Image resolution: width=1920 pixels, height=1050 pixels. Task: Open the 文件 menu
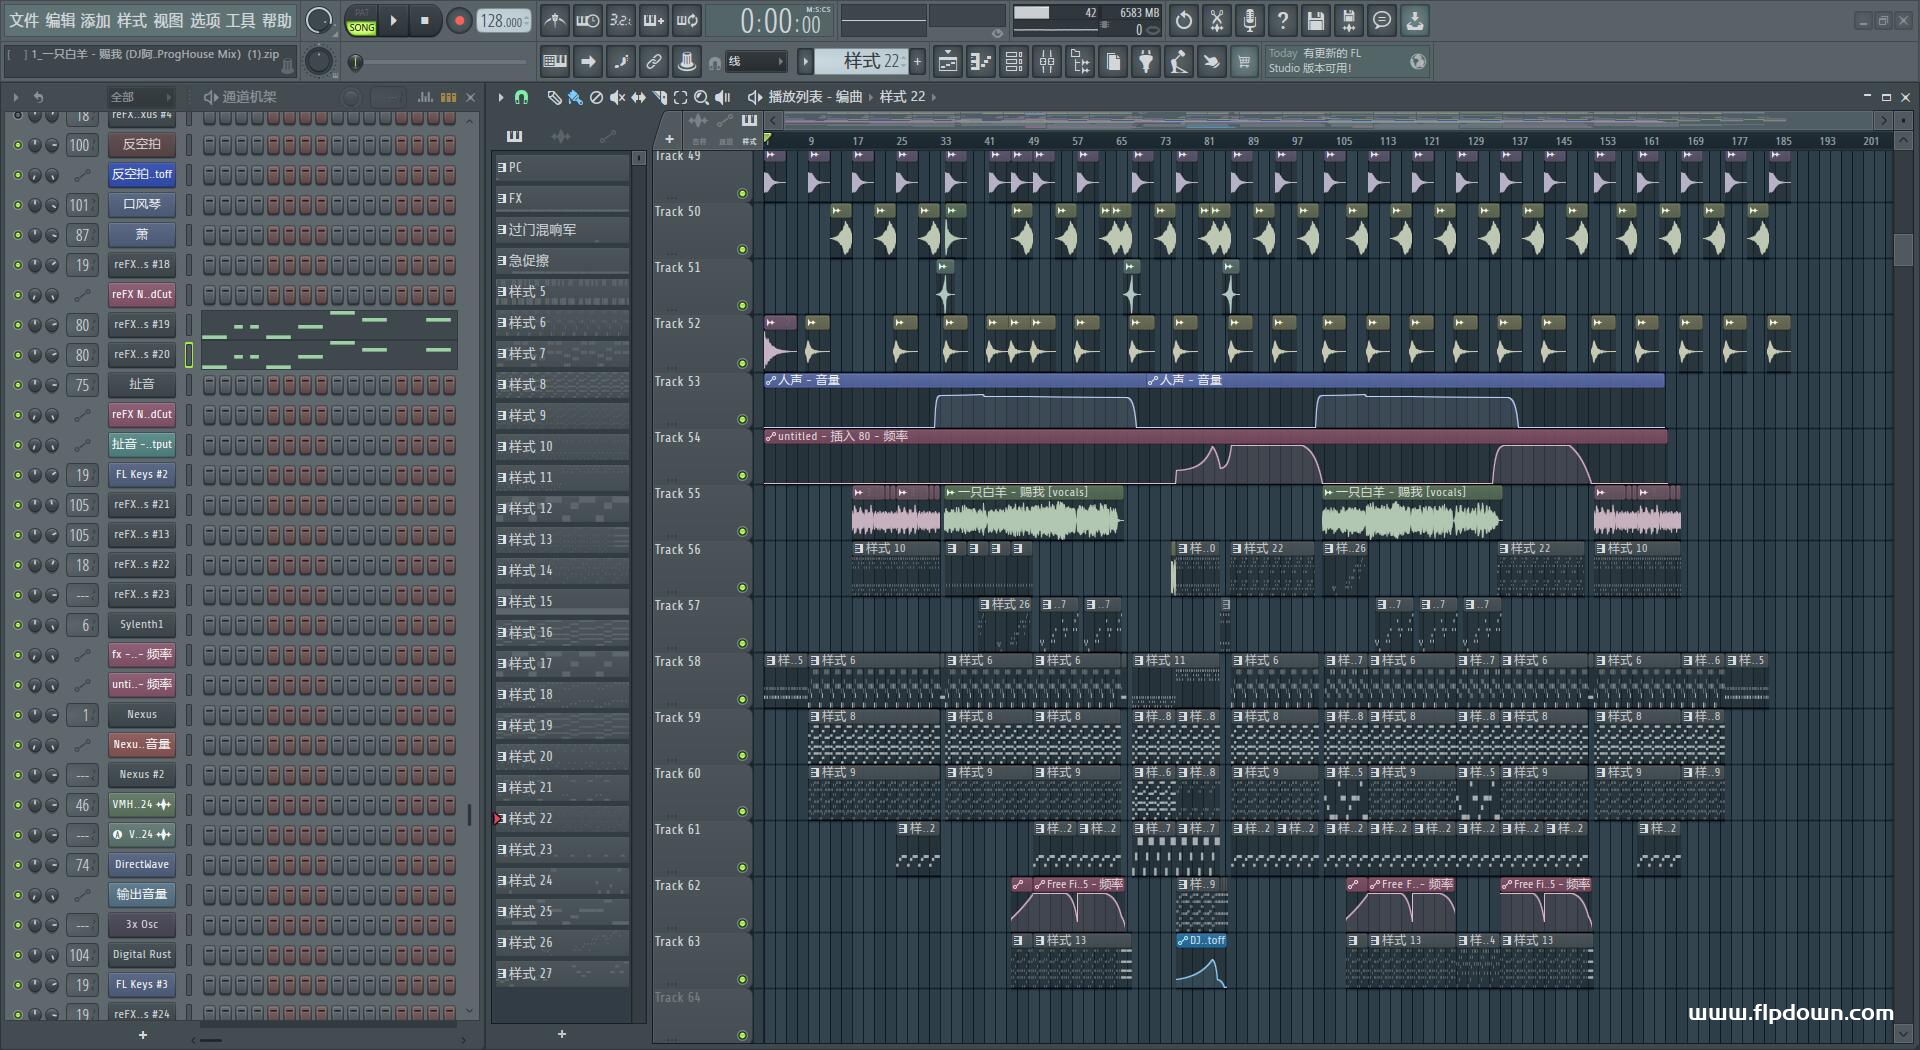click(x=24, y=20)
